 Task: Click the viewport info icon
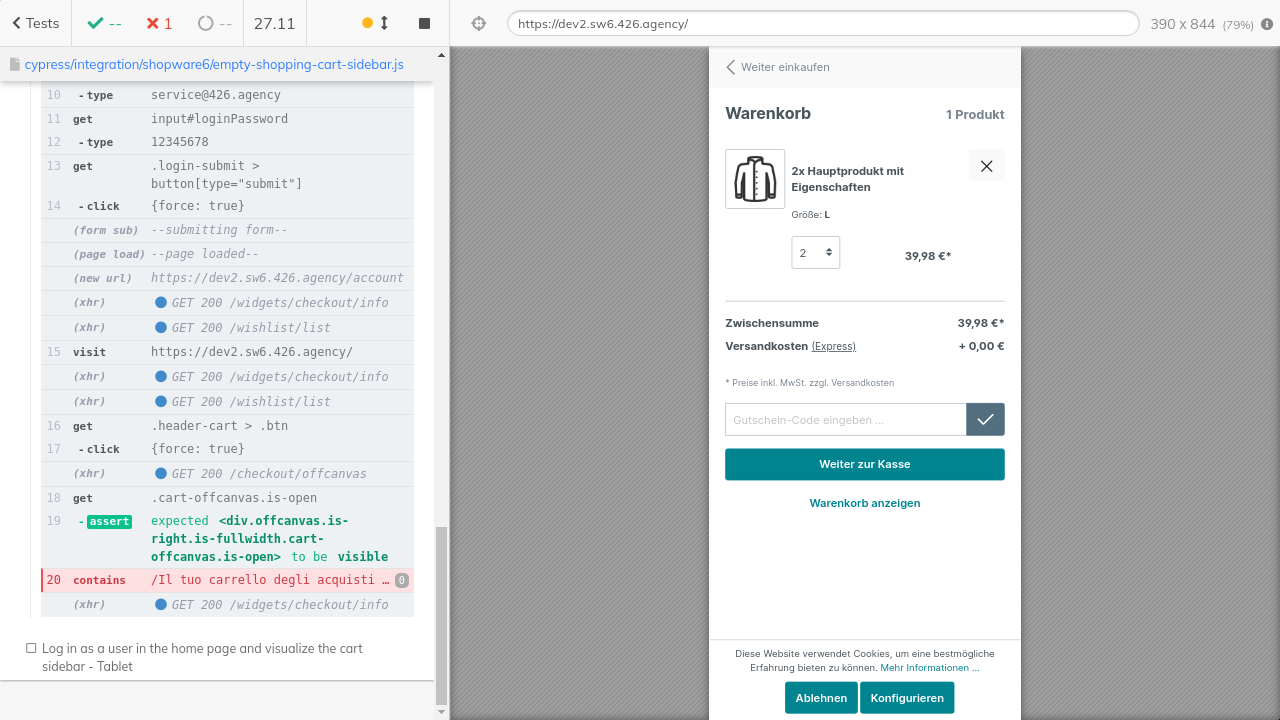tap(1266, 23)
